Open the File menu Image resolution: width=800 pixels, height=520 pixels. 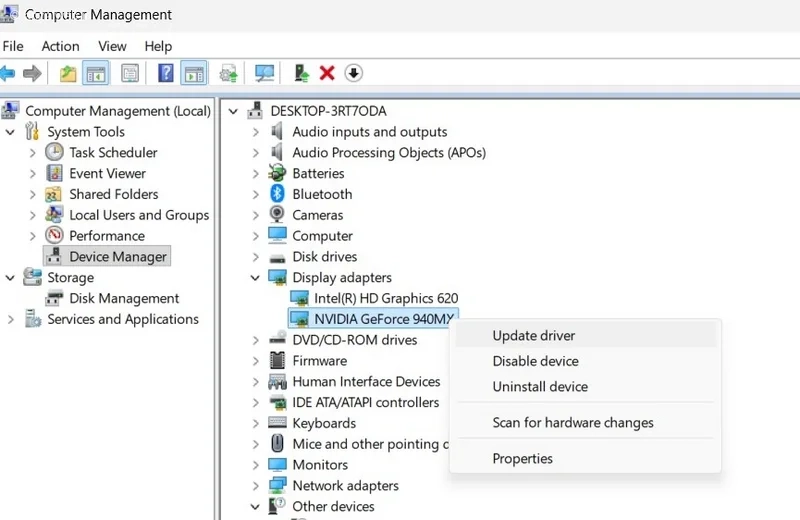[13, 46]
